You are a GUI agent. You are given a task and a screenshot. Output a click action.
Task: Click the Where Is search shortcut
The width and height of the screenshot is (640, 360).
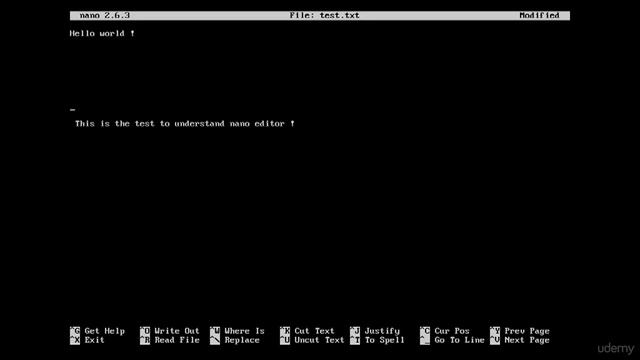click(237, 331)
